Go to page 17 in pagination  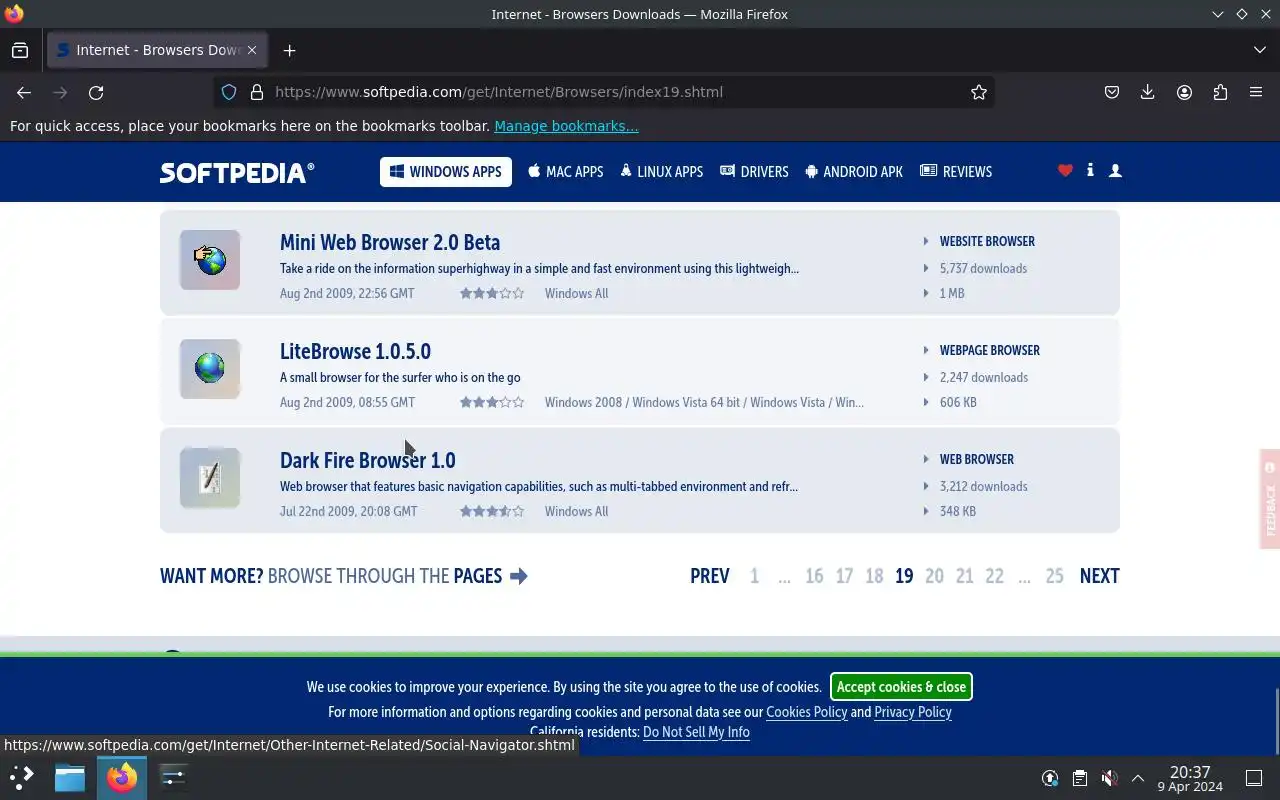(844, 576)
